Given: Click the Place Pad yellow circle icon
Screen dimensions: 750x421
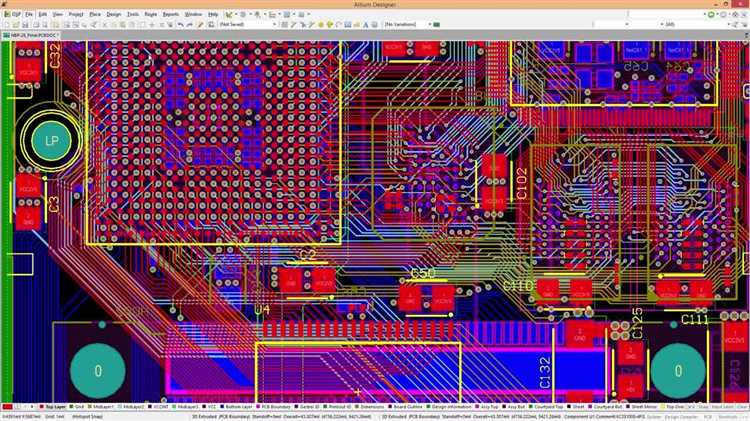Looking at the screenshot, I should [x=321, y=24].
